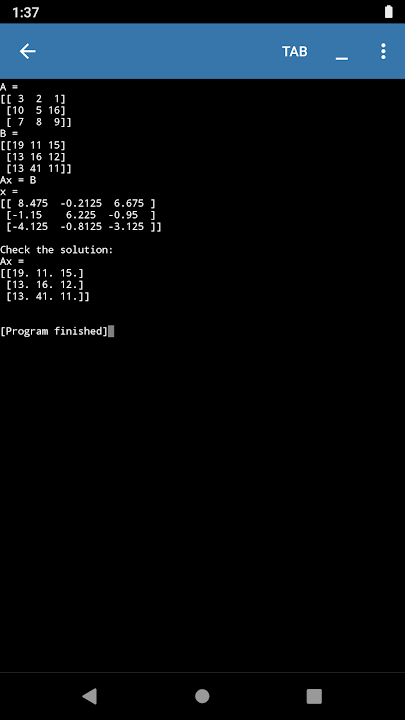Tap the 'B =' label line
Image resolution: width=405 pixels, height=720 pixels.
(x=9, y=134)
